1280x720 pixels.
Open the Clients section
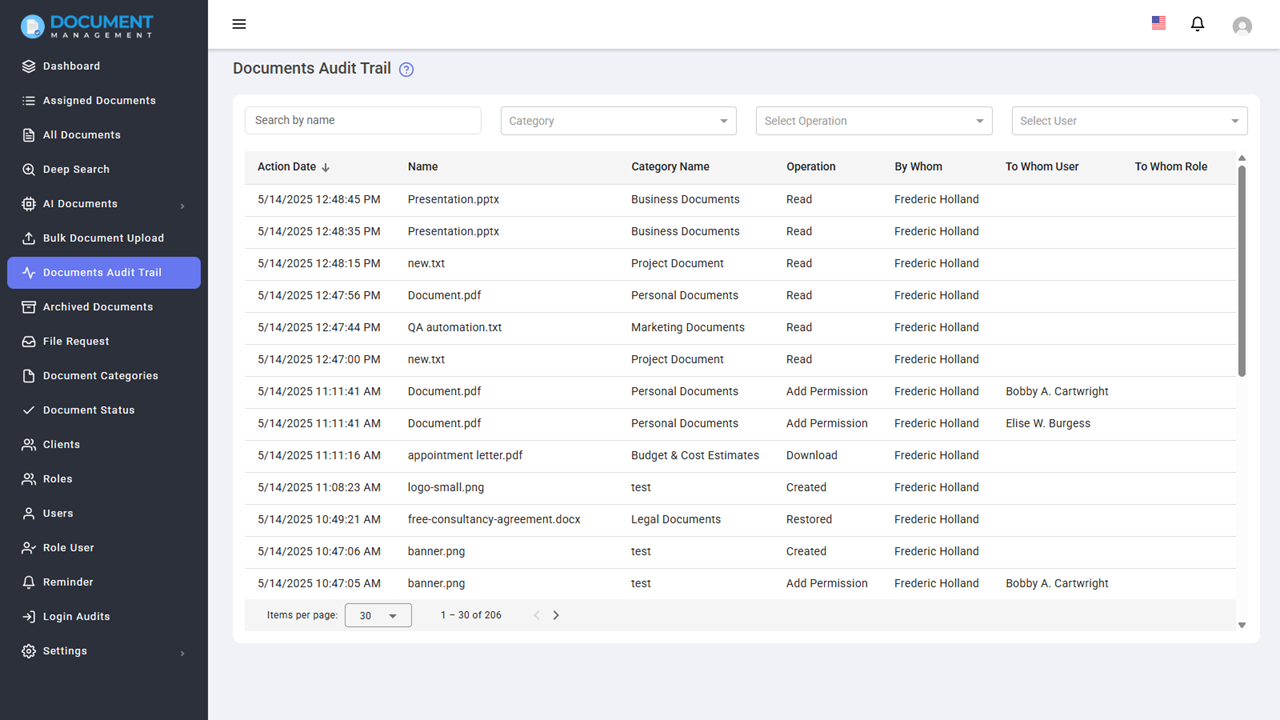66,444
